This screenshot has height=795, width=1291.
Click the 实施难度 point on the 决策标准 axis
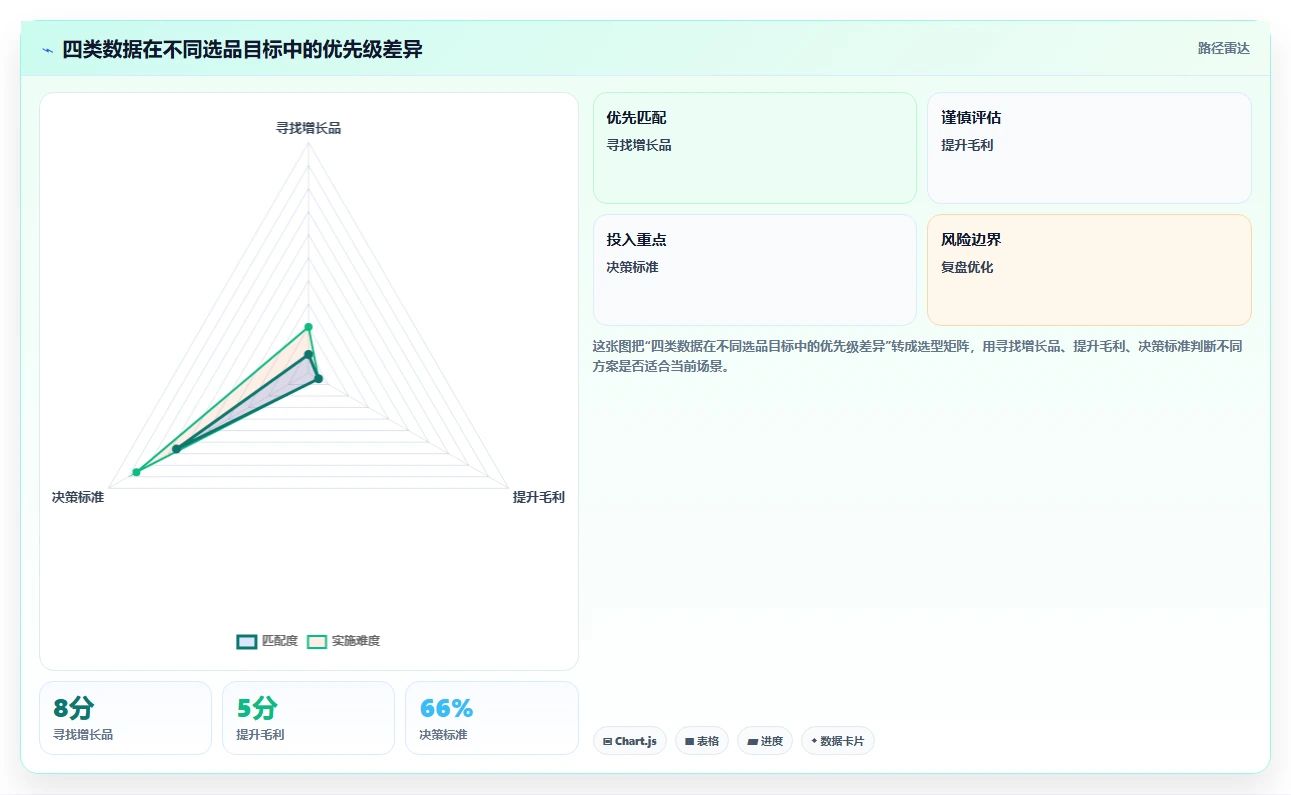click(136, 472)
